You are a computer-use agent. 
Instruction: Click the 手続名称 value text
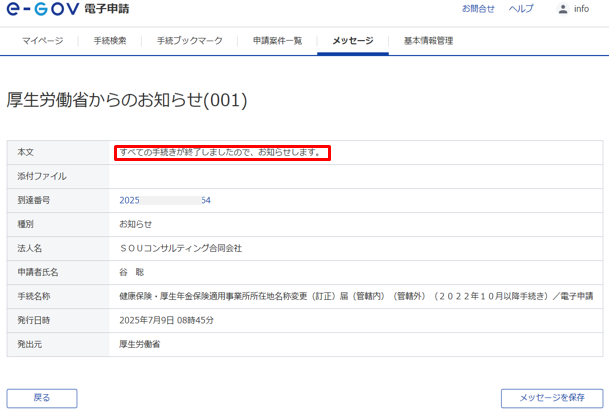[x=355, y=296]
